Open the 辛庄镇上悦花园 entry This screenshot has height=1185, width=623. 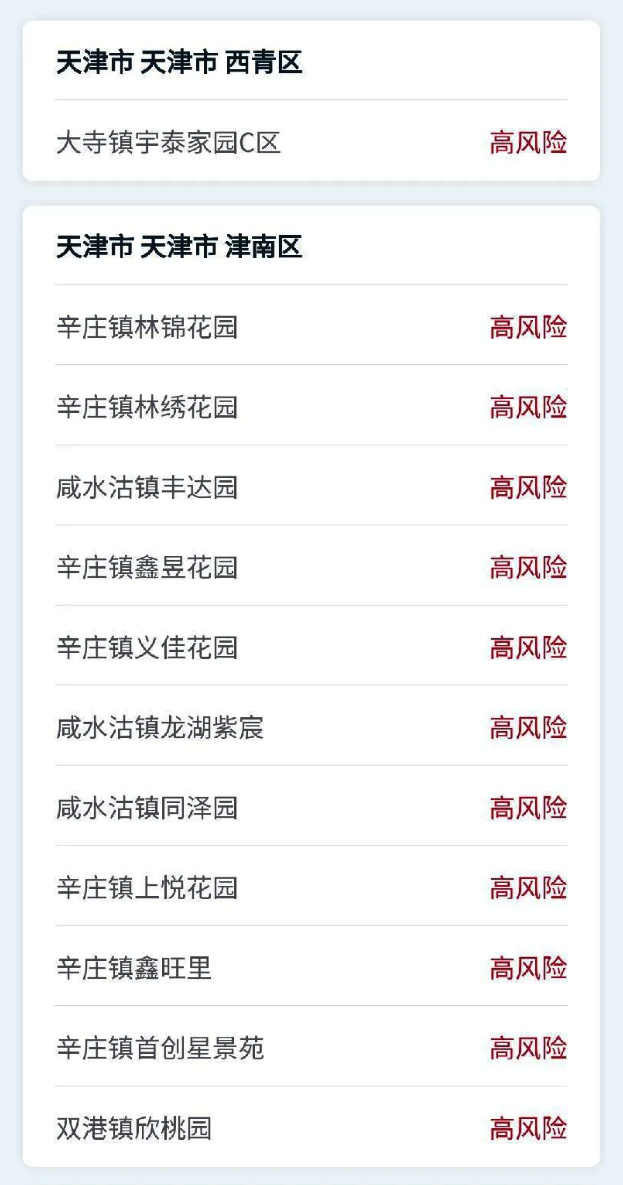tap(311, 888)
